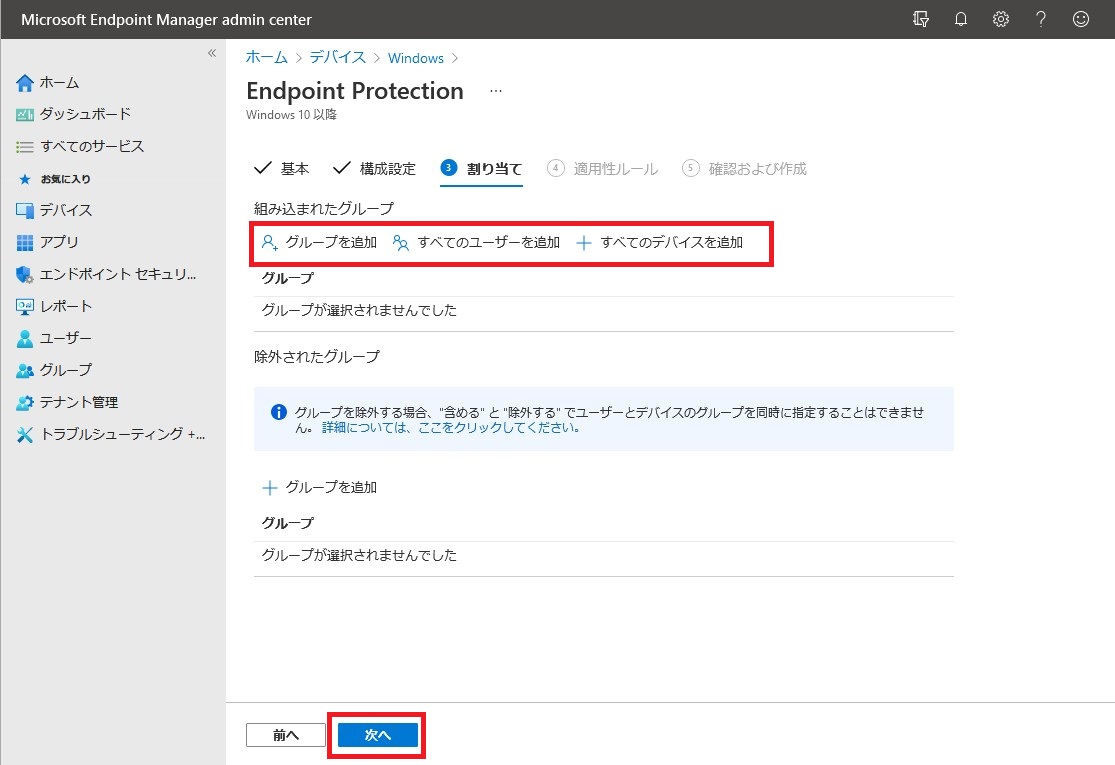Open the help question mark icon
The image size is (1115, 765).
pos(1040,19)
